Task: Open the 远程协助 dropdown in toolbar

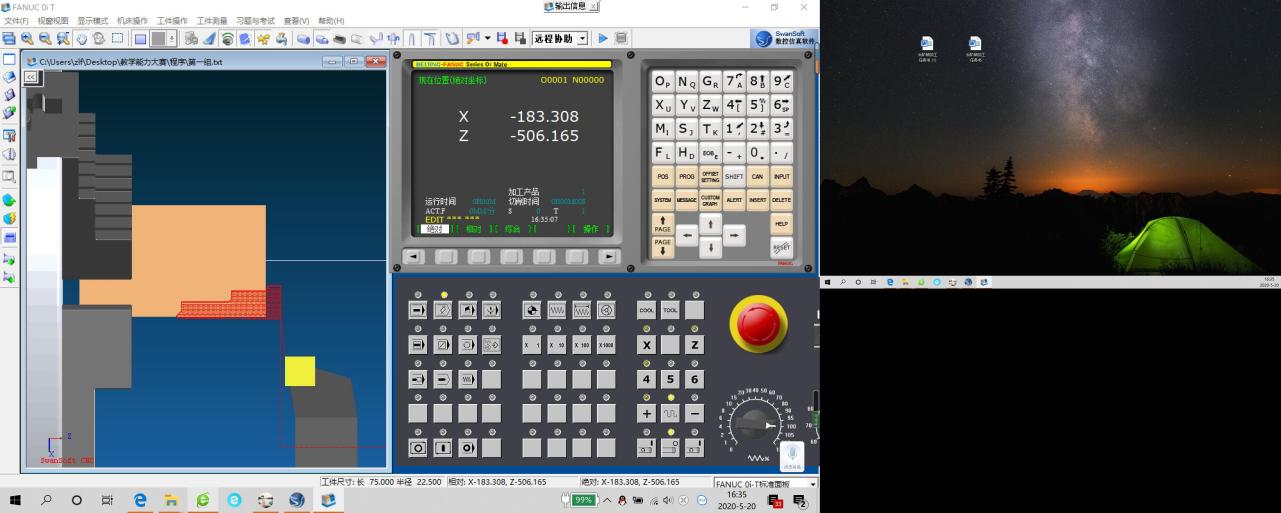Action: (x=582, y=38)
